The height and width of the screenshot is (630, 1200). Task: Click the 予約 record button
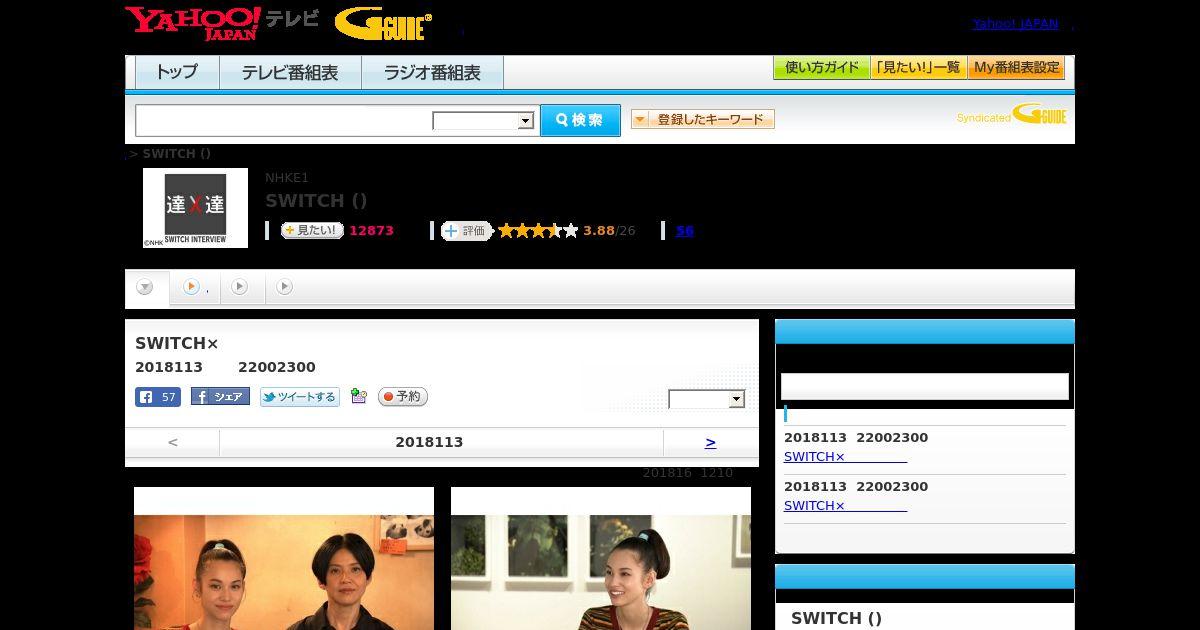(x=403, y=397)
